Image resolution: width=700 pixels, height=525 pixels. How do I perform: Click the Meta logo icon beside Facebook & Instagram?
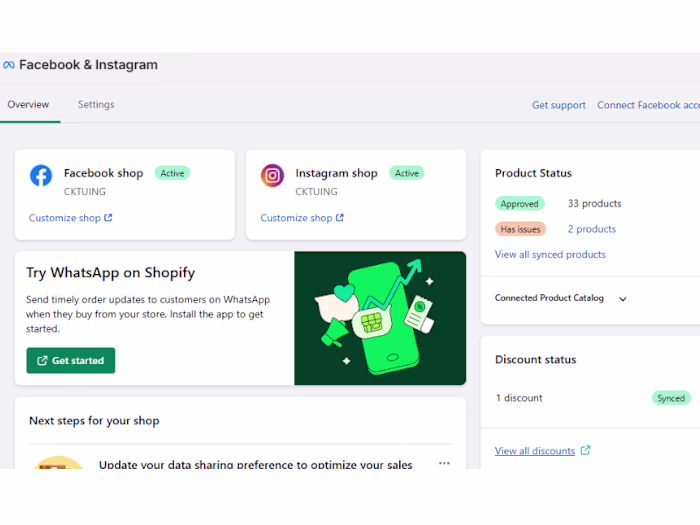pos(8,65)
